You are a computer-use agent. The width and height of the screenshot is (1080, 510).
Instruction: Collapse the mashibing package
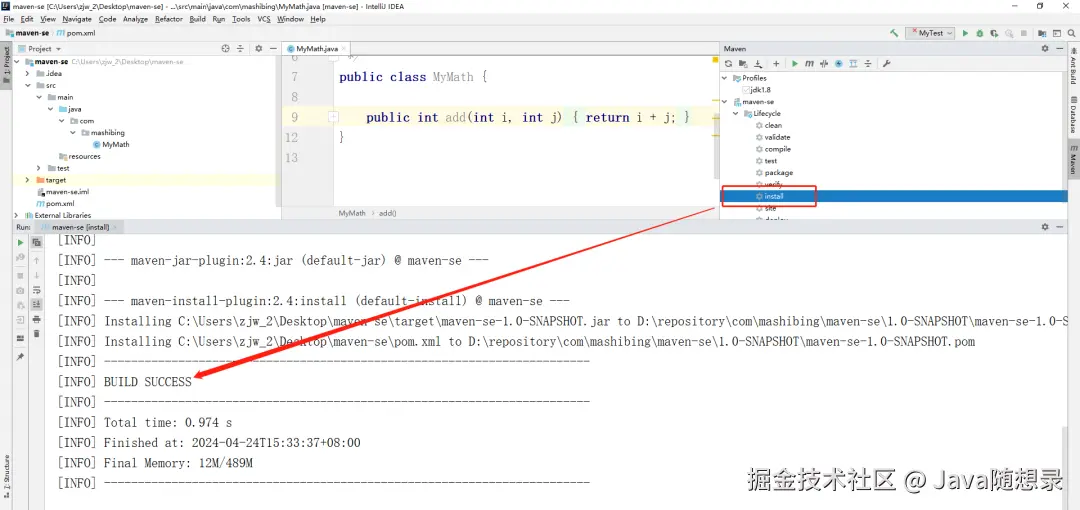(x=73, y=132)
